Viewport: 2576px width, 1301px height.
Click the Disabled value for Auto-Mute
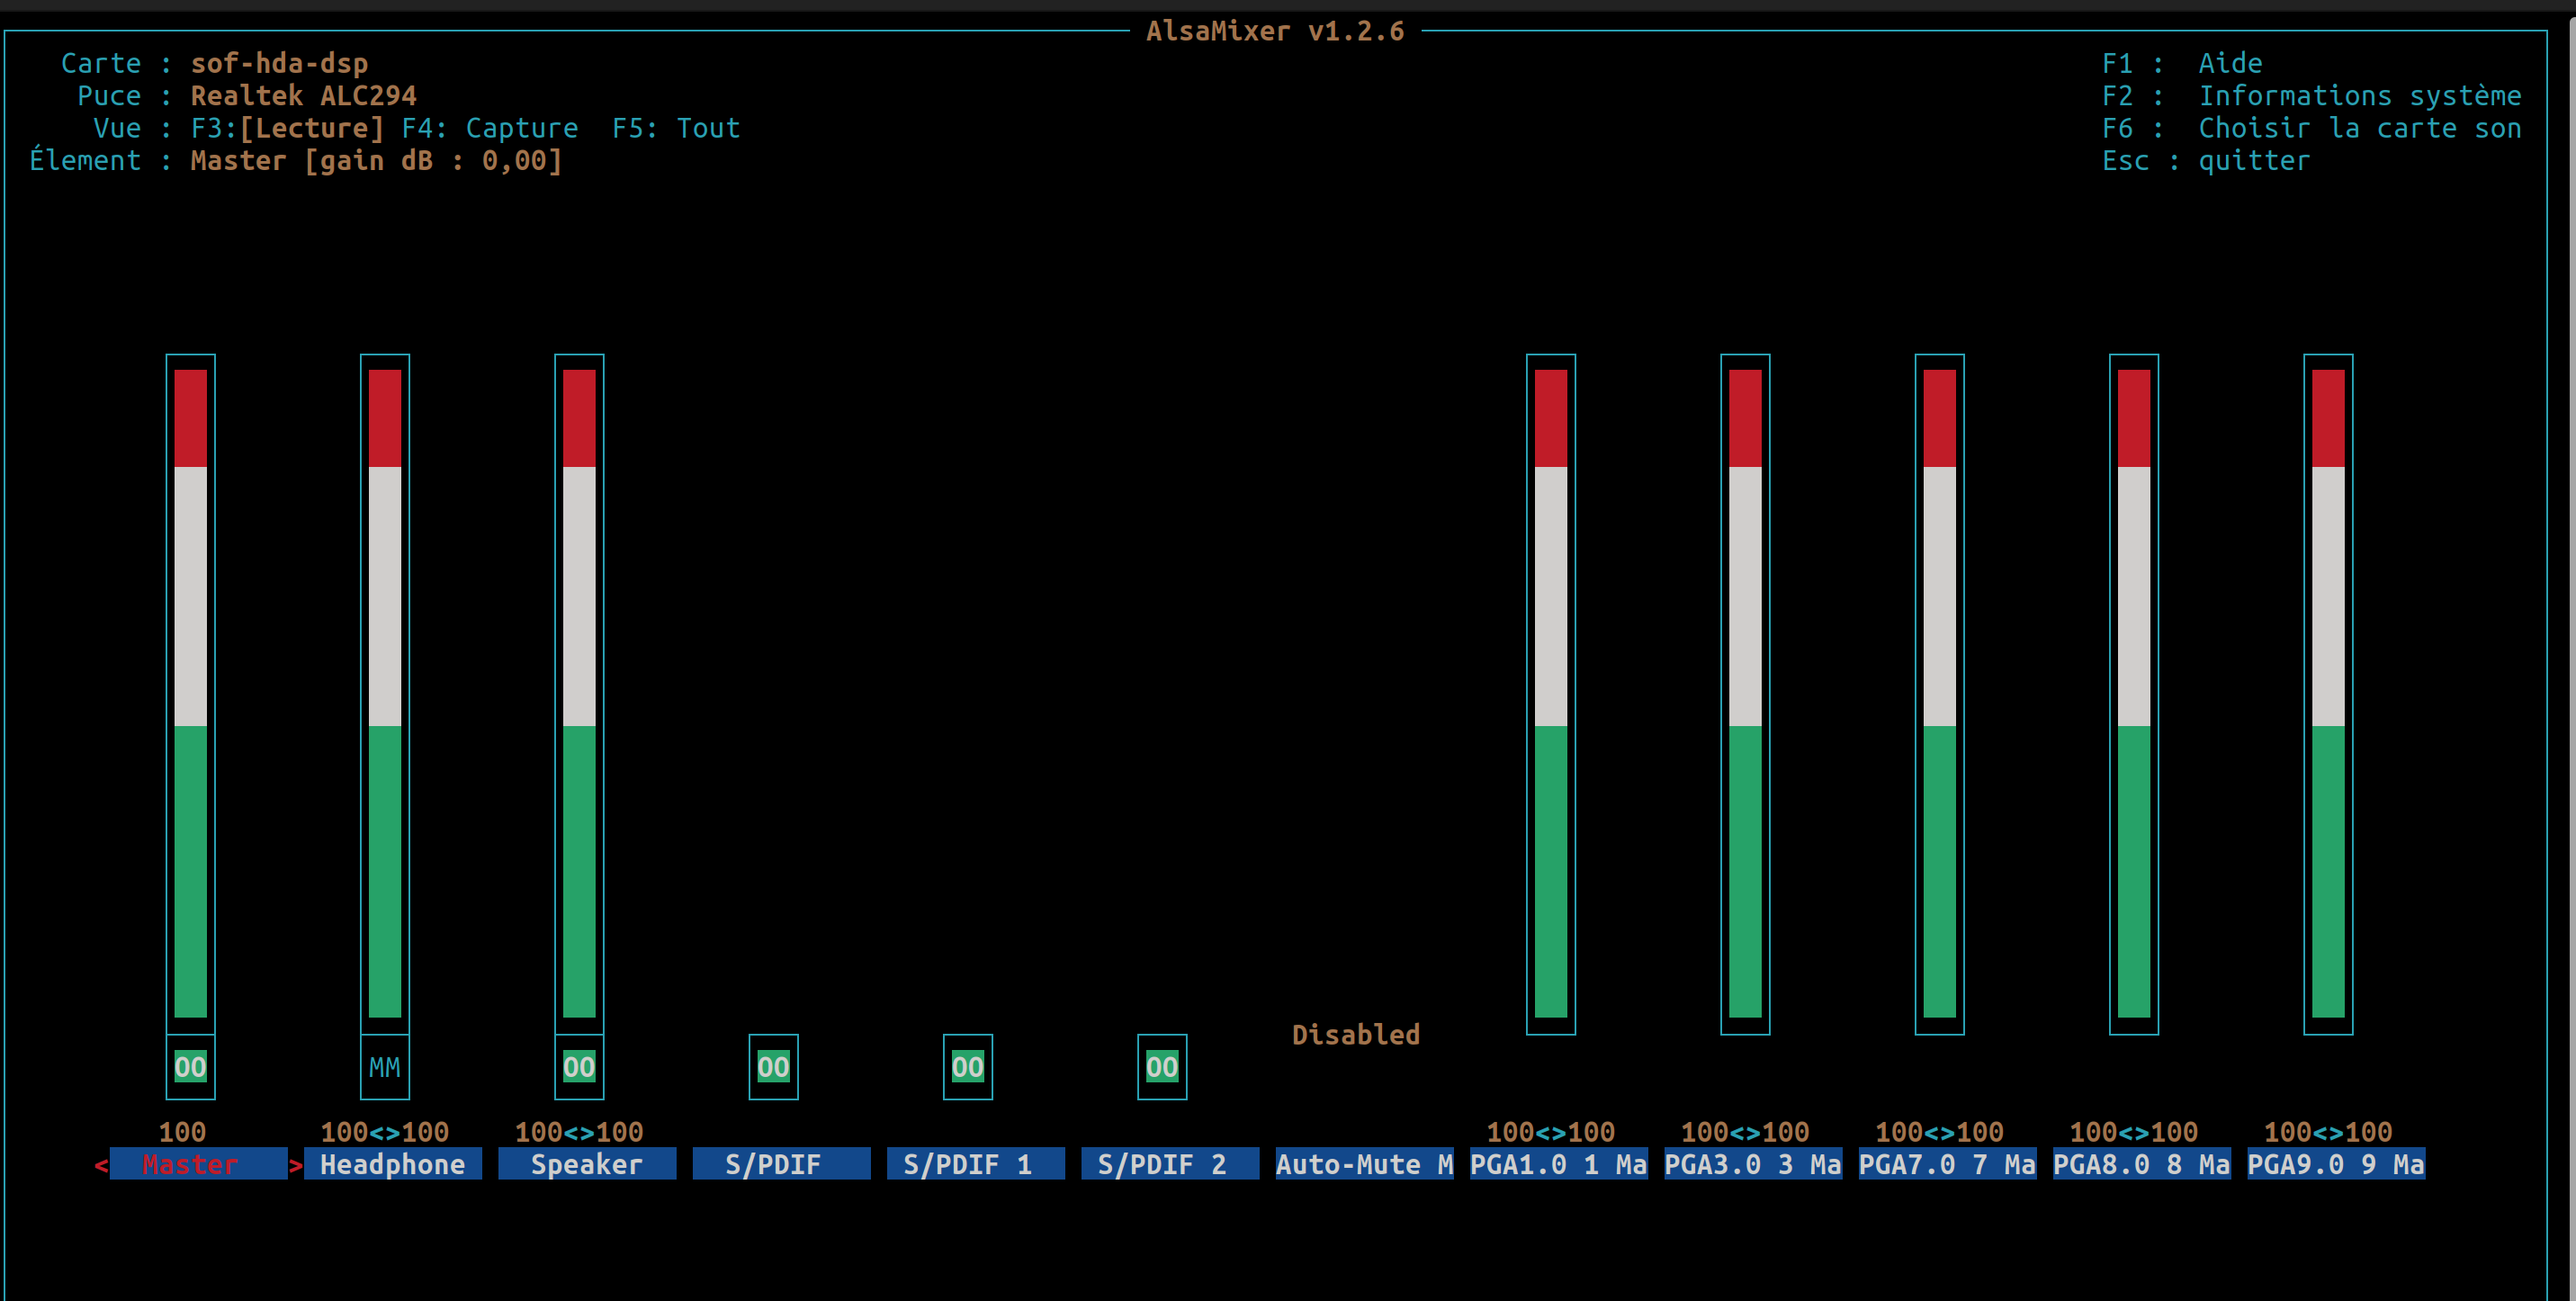click(x=1355, y=1034)
